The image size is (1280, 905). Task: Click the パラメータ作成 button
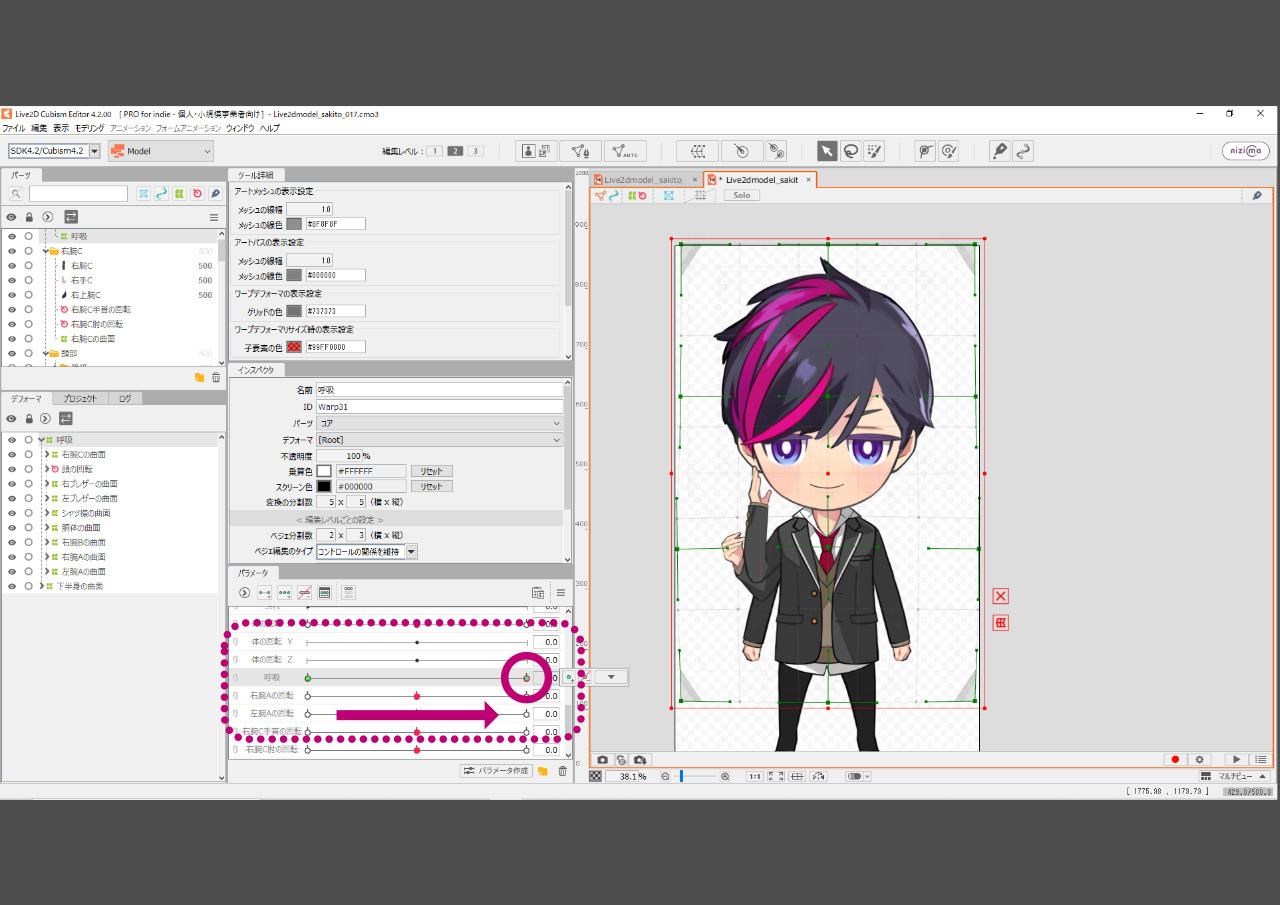point(496,771)
